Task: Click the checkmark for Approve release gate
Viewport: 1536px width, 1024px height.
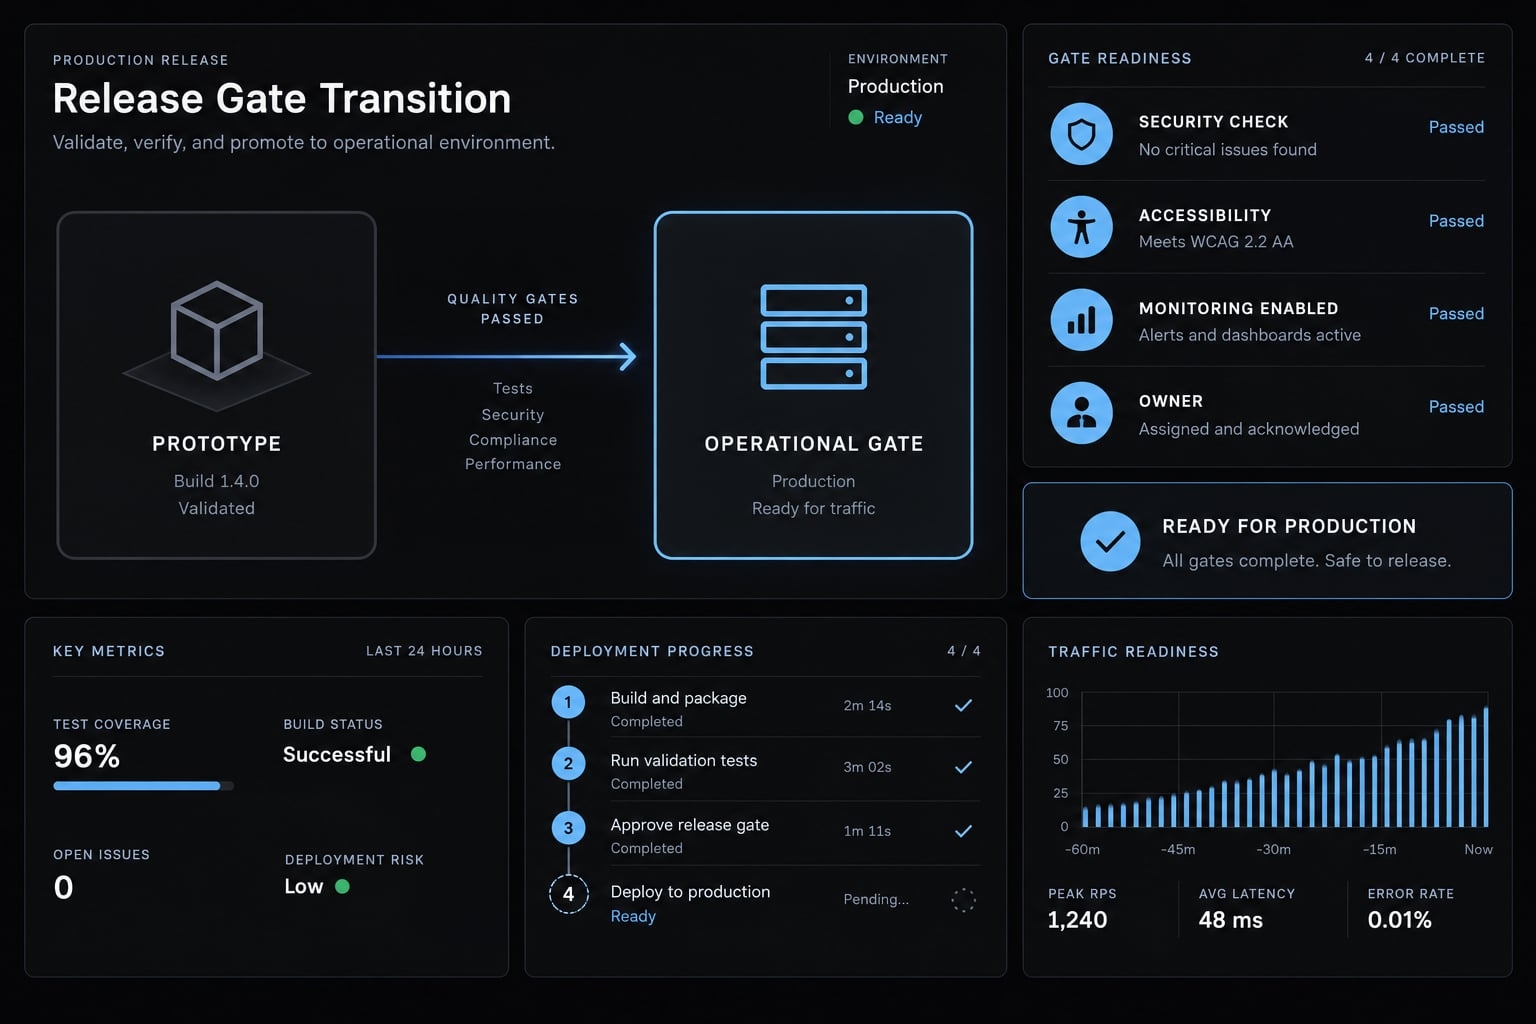Action: tap(963, 831)
